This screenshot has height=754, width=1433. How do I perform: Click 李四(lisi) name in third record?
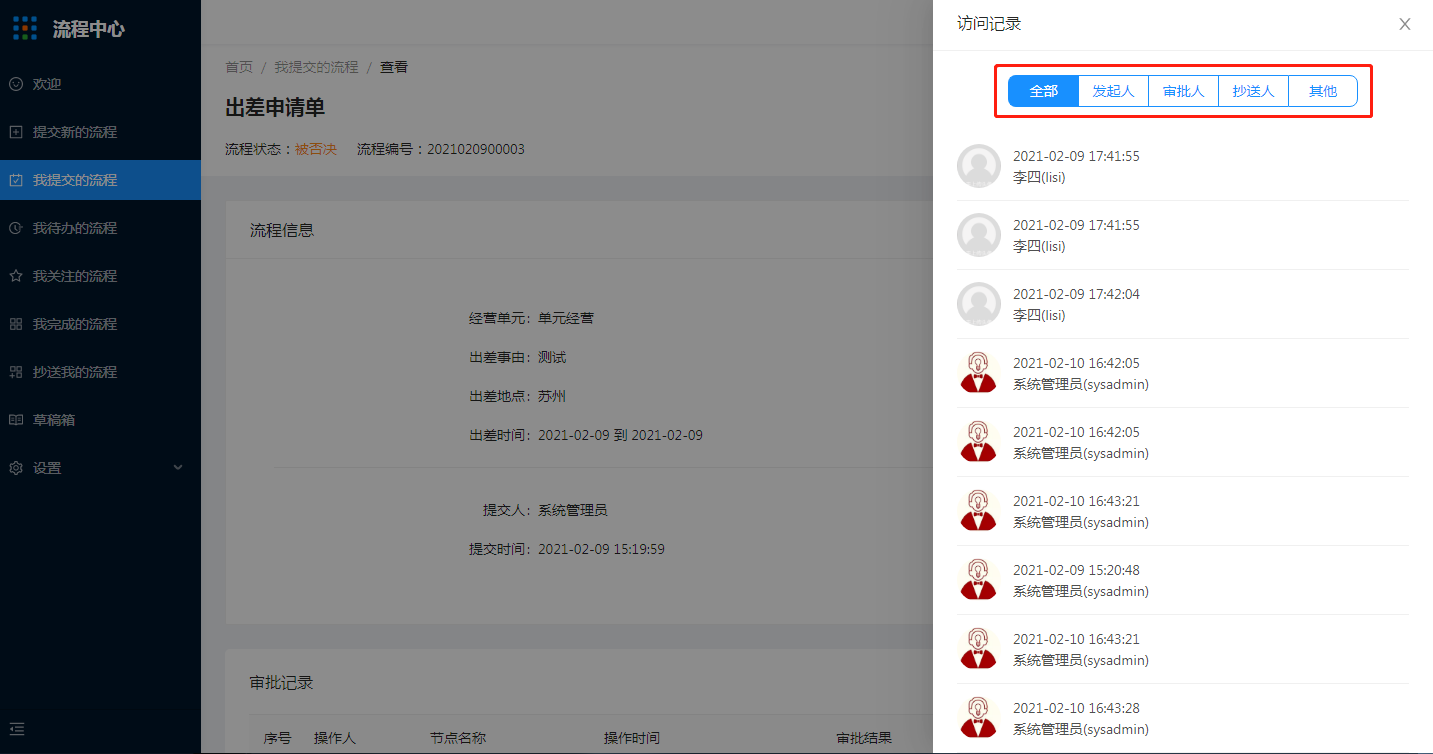[x=1039, y=315]
